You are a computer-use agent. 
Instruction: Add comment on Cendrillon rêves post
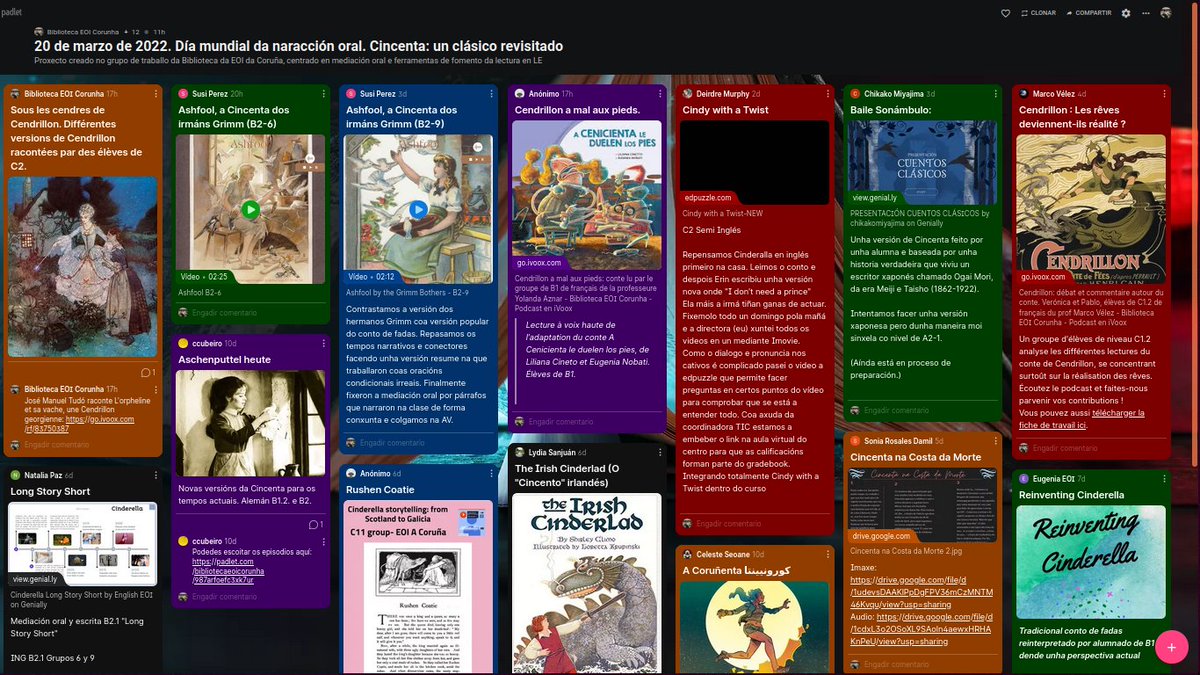(x=1064, y=448)
